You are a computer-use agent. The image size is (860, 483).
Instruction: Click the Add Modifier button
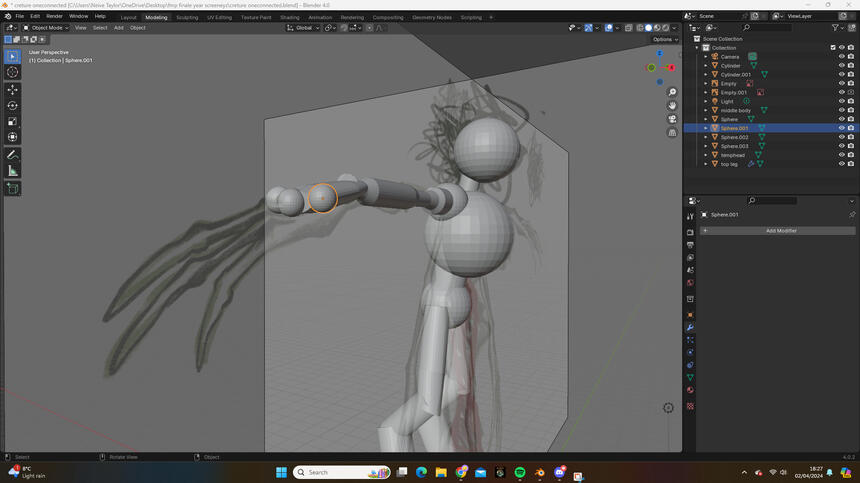pos(781,231)
